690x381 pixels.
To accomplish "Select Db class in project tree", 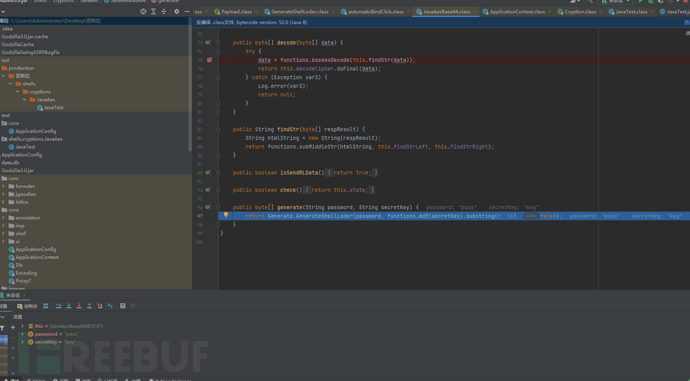I will (x=15, y=265).
